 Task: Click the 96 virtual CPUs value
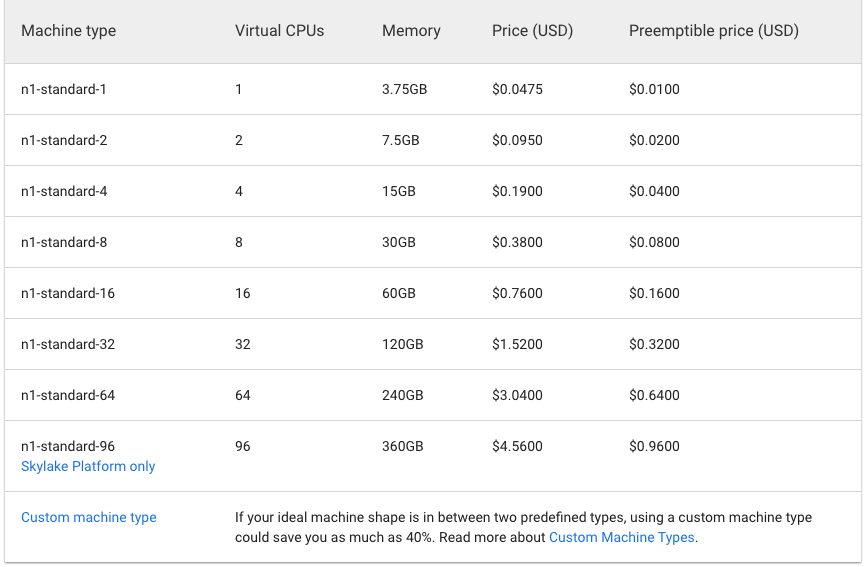[x=243, y=446]
